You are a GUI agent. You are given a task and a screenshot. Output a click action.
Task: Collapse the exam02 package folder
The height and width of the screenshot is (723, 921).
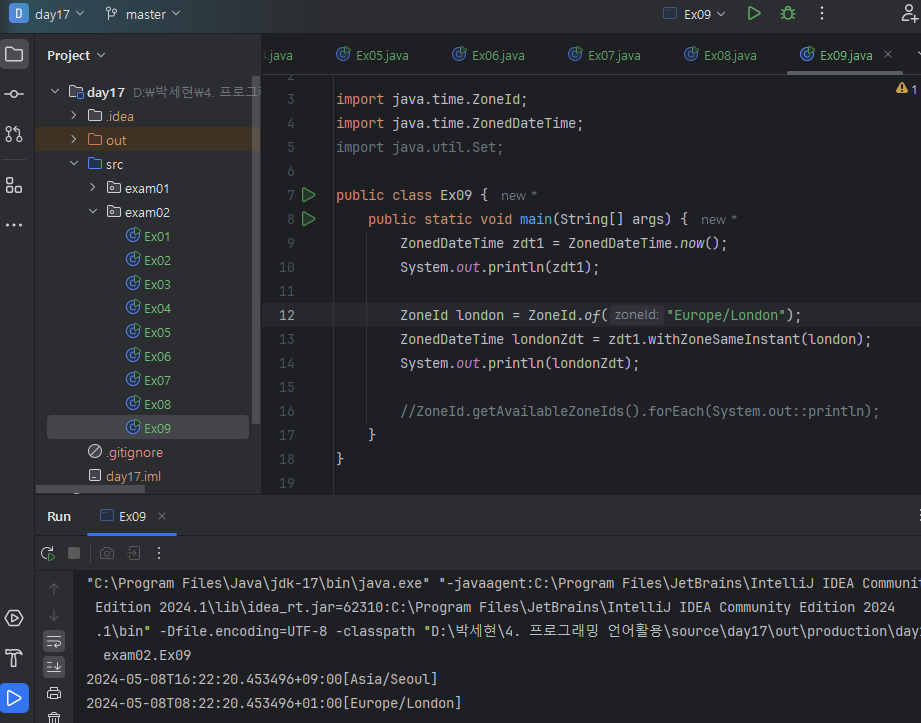coord(93,212)
